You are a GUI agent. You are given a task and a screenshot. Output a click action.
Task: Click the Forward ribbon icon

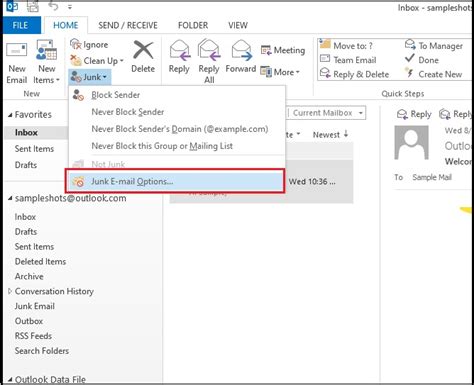click(241, 56)
